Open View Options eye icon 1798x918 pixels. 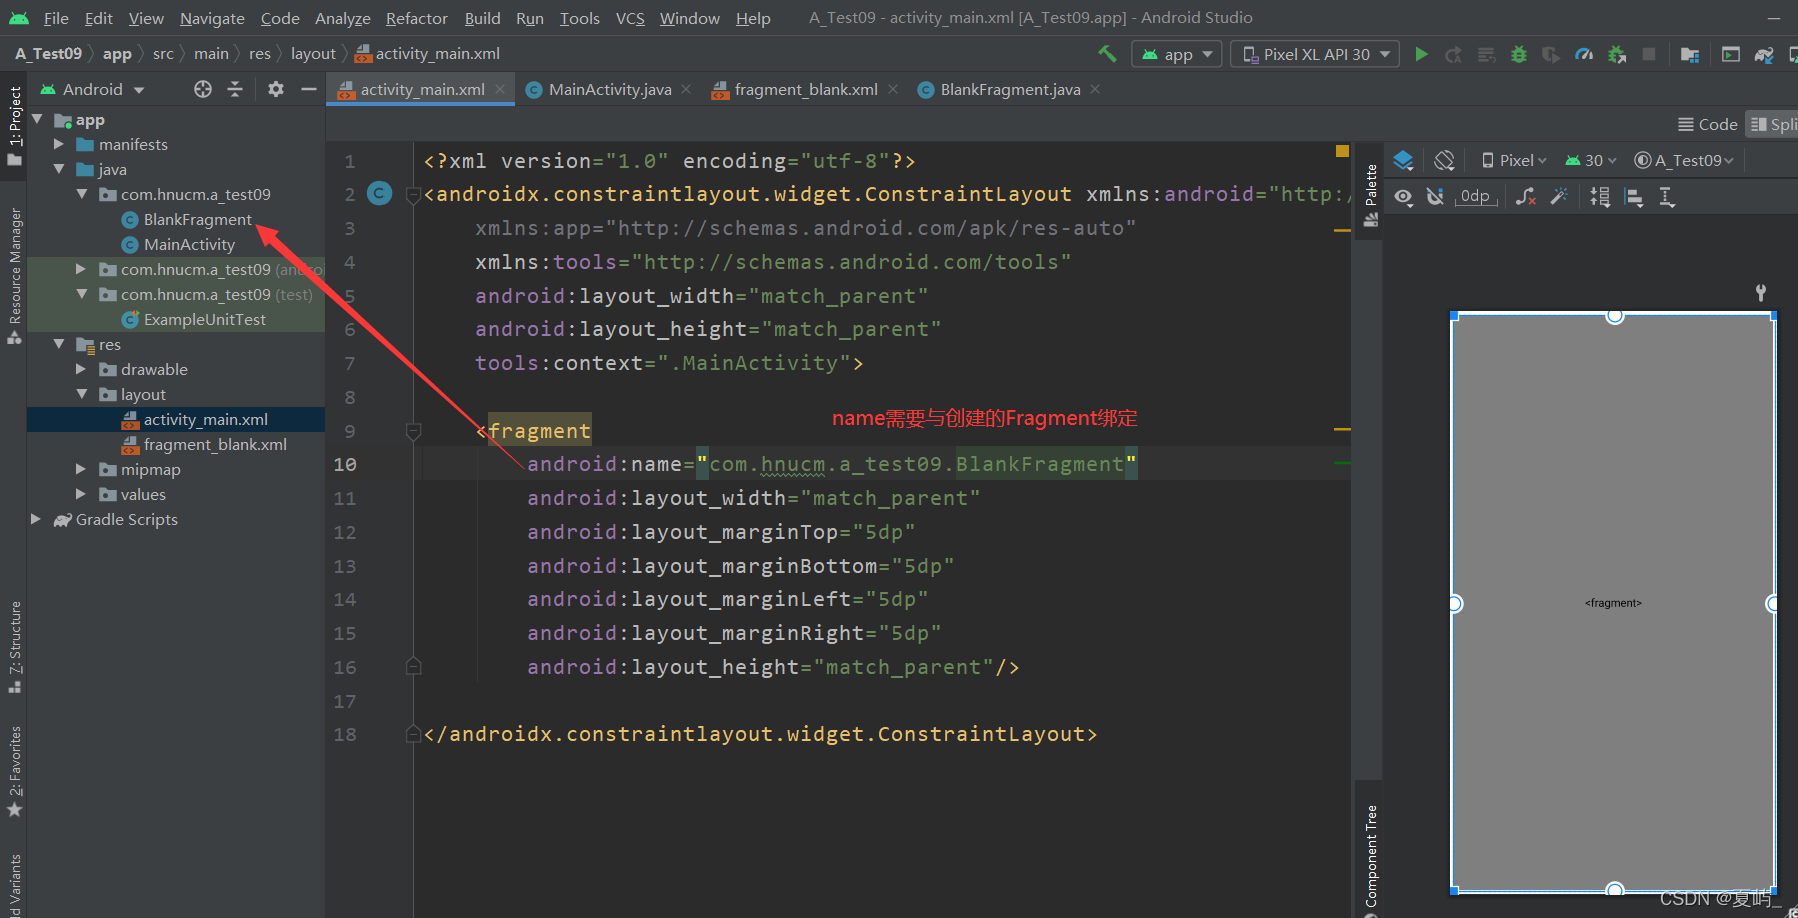[1404, 197]
